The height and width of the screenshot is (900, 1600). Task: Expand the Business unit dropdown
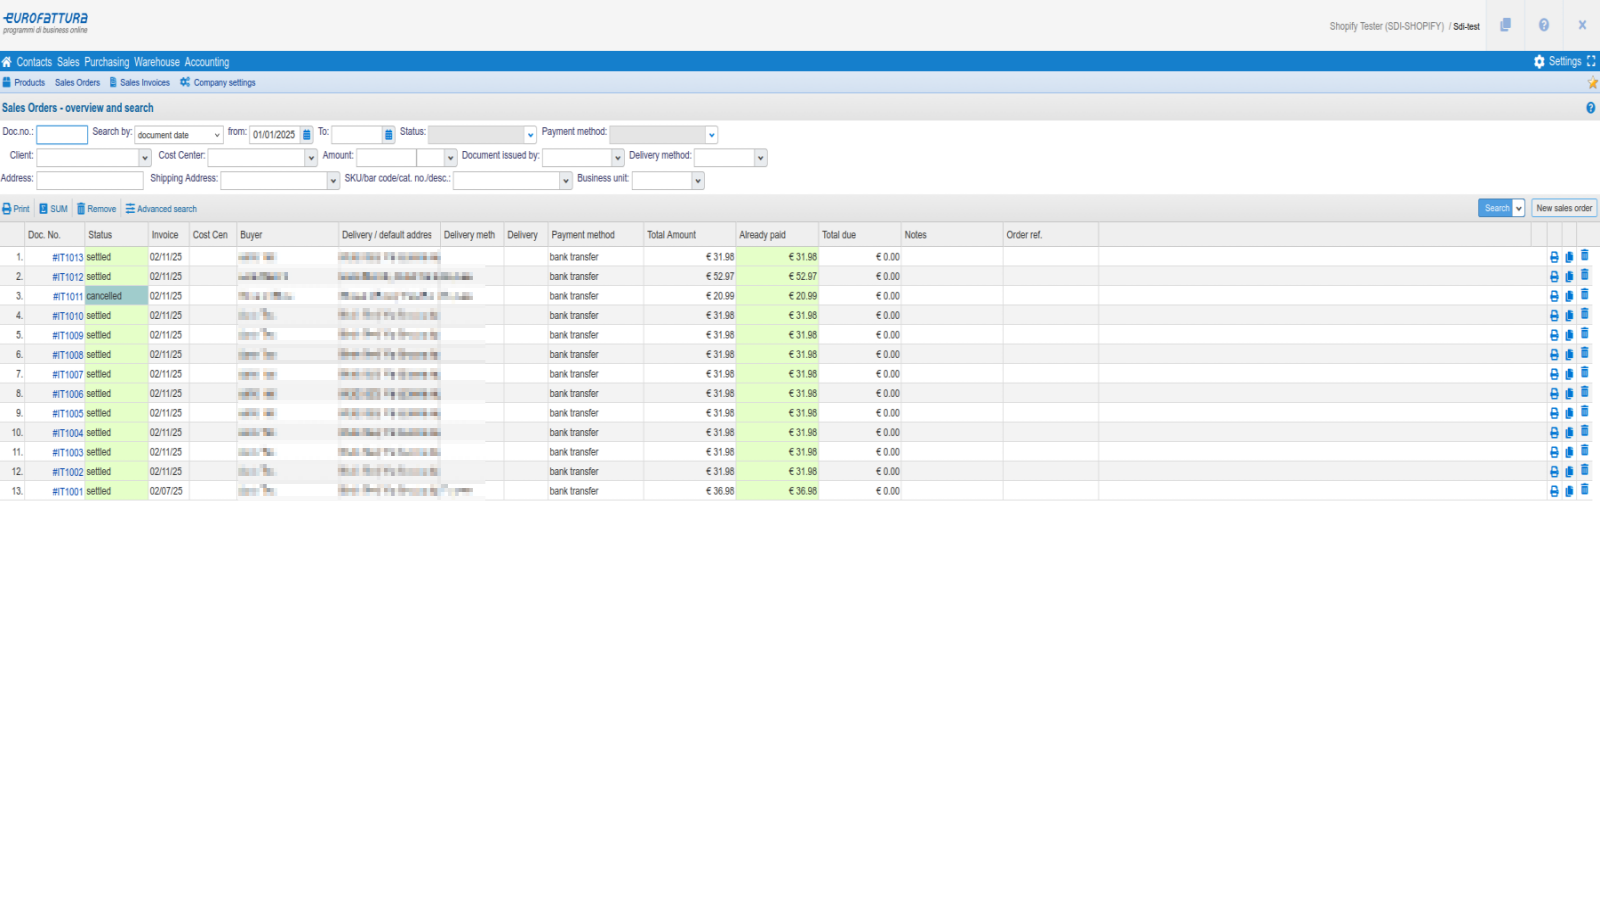pyautogui.click(x=698, y=181)
